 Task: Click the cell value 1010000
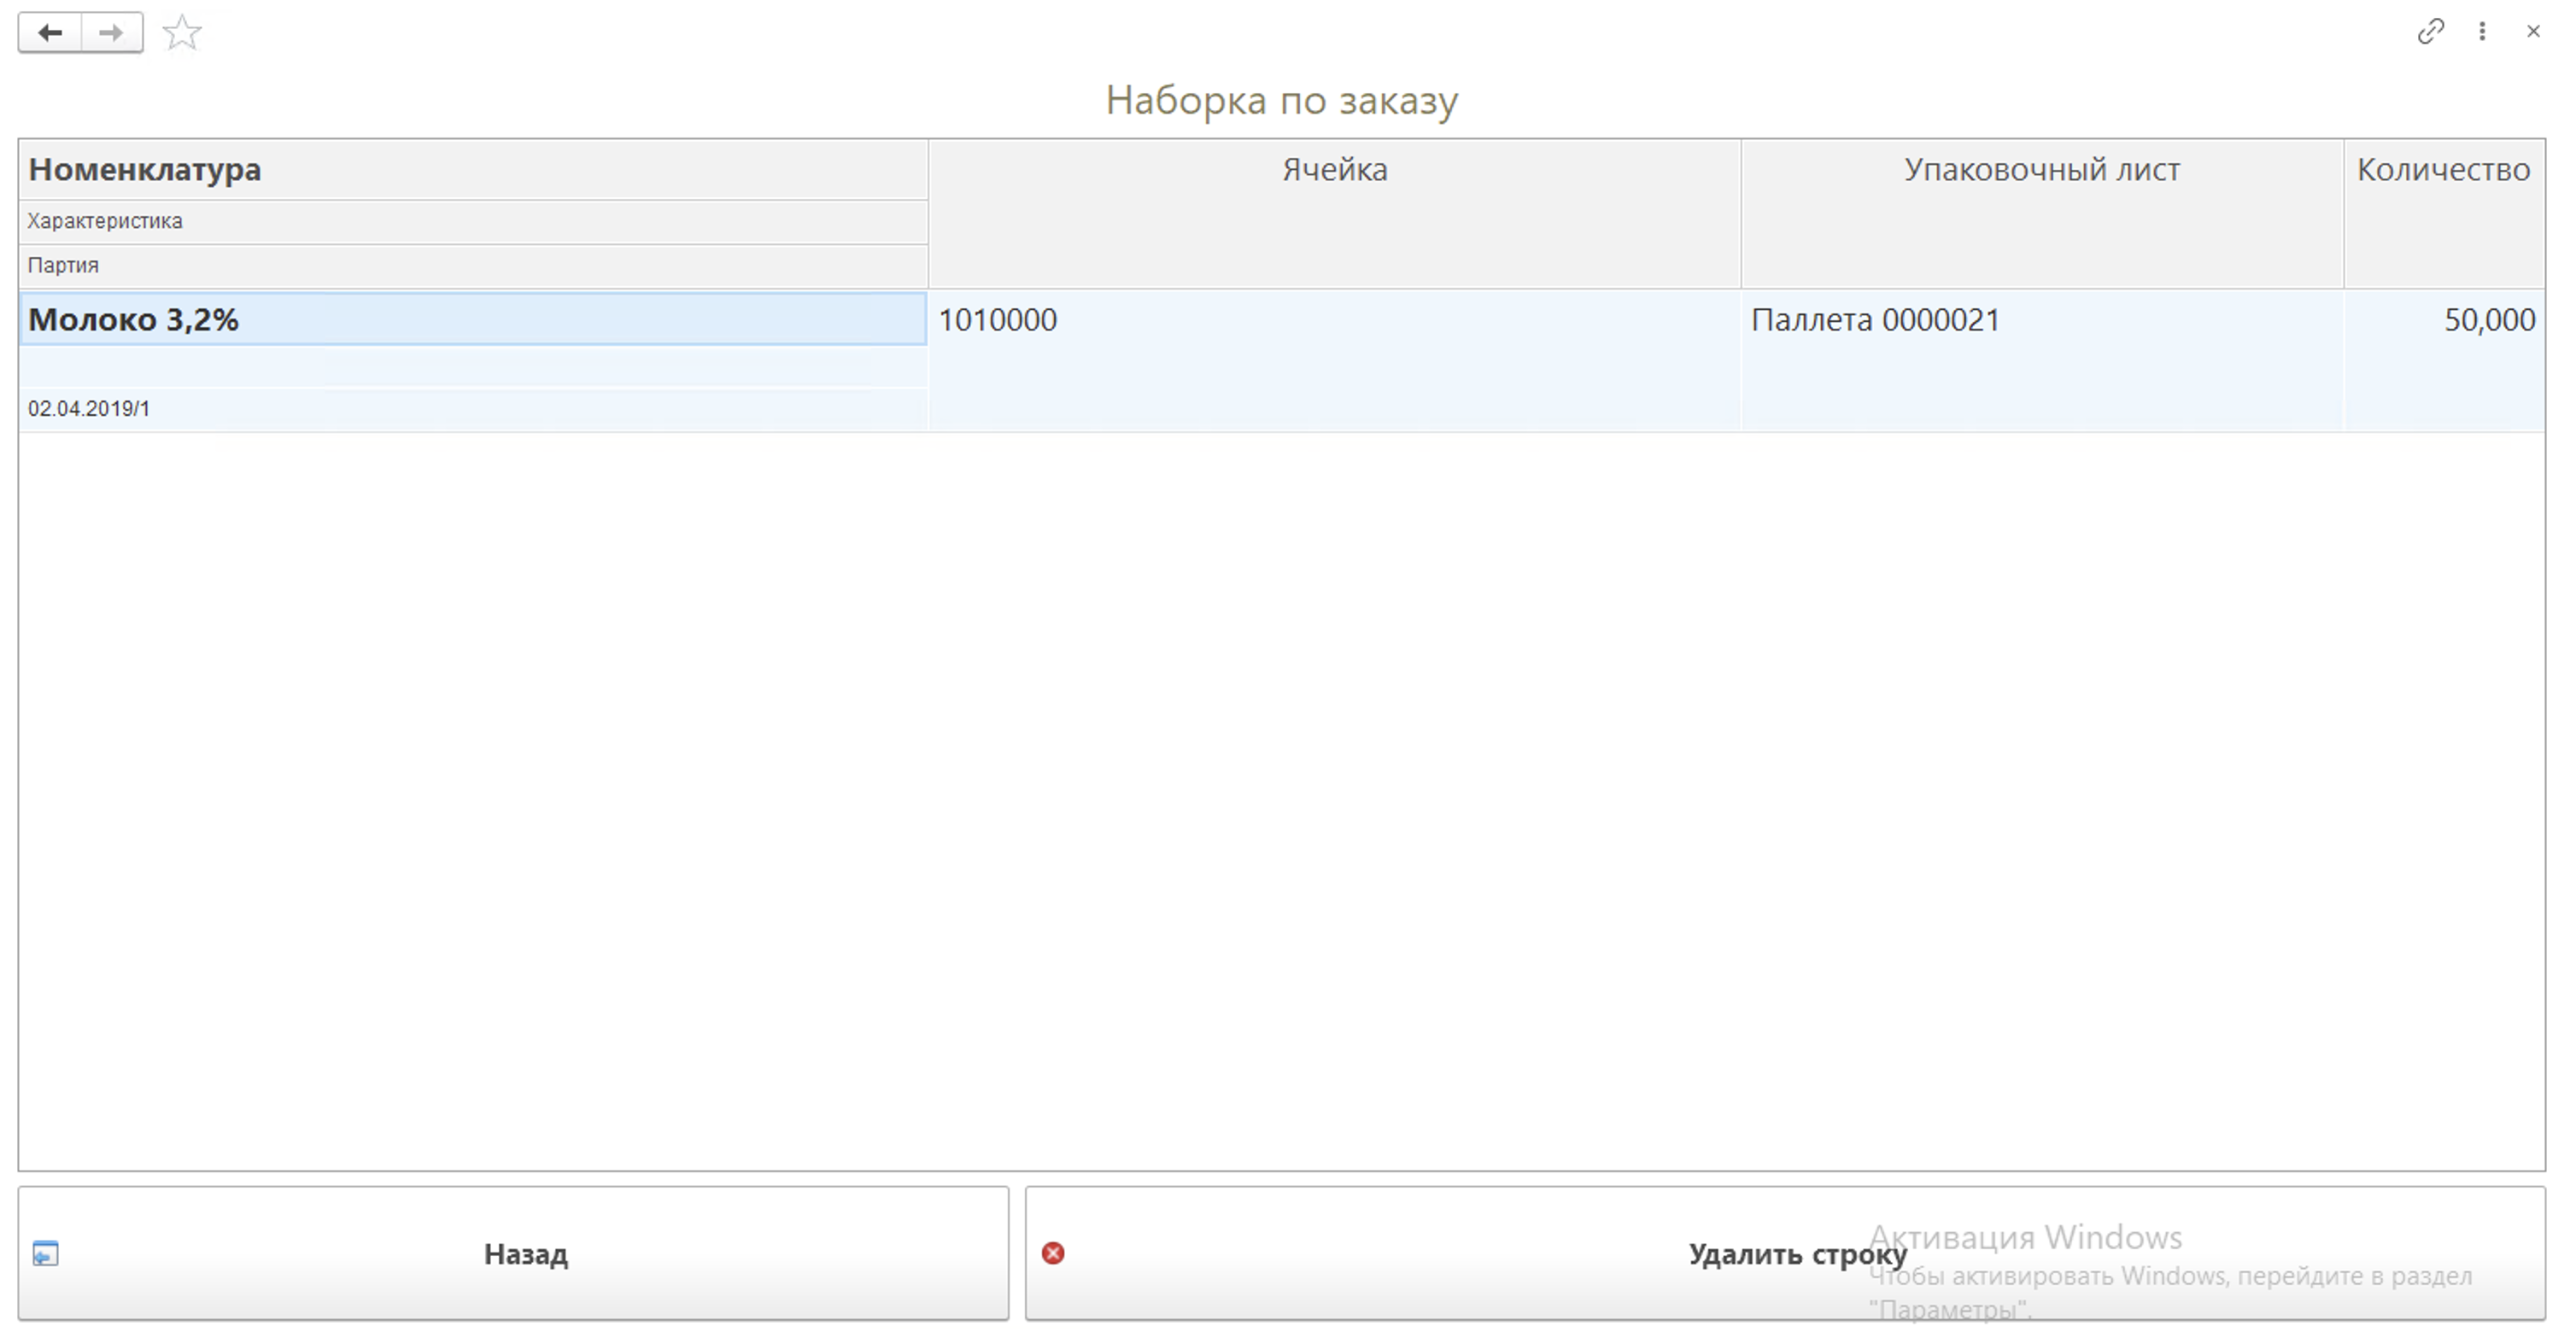point(997,320)
